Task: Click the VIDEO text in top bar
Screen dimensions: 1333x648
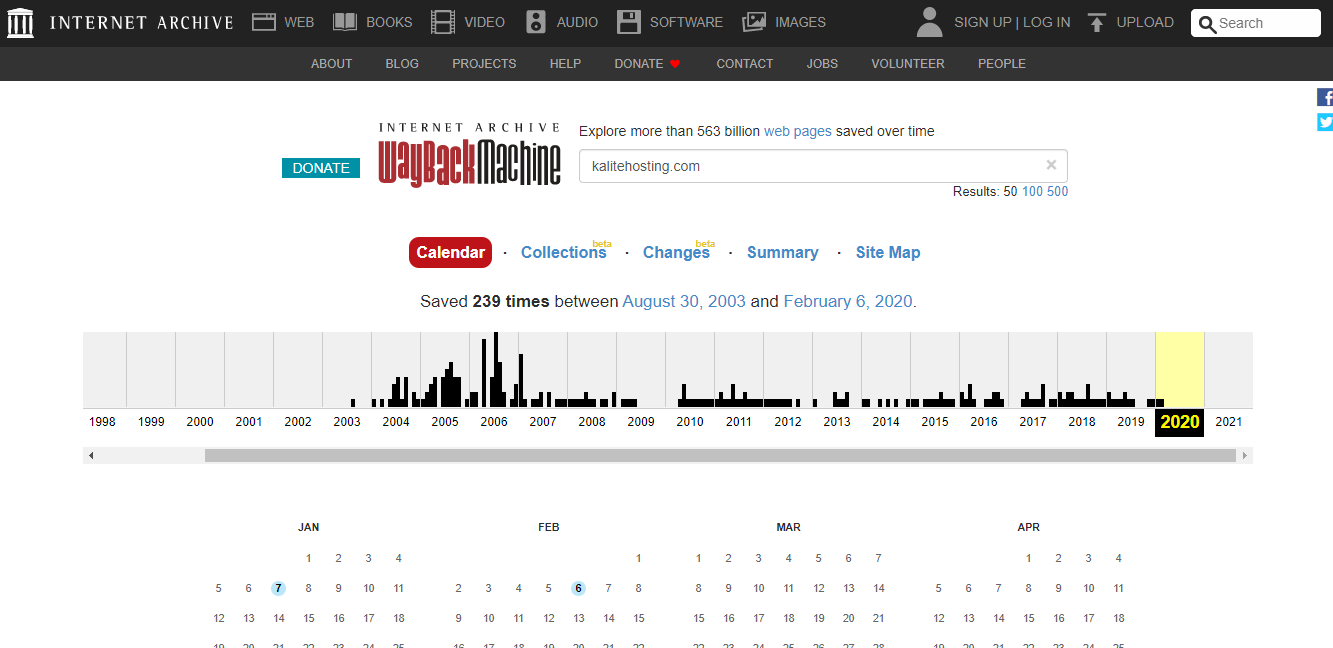Action: [x=484, y=22]
